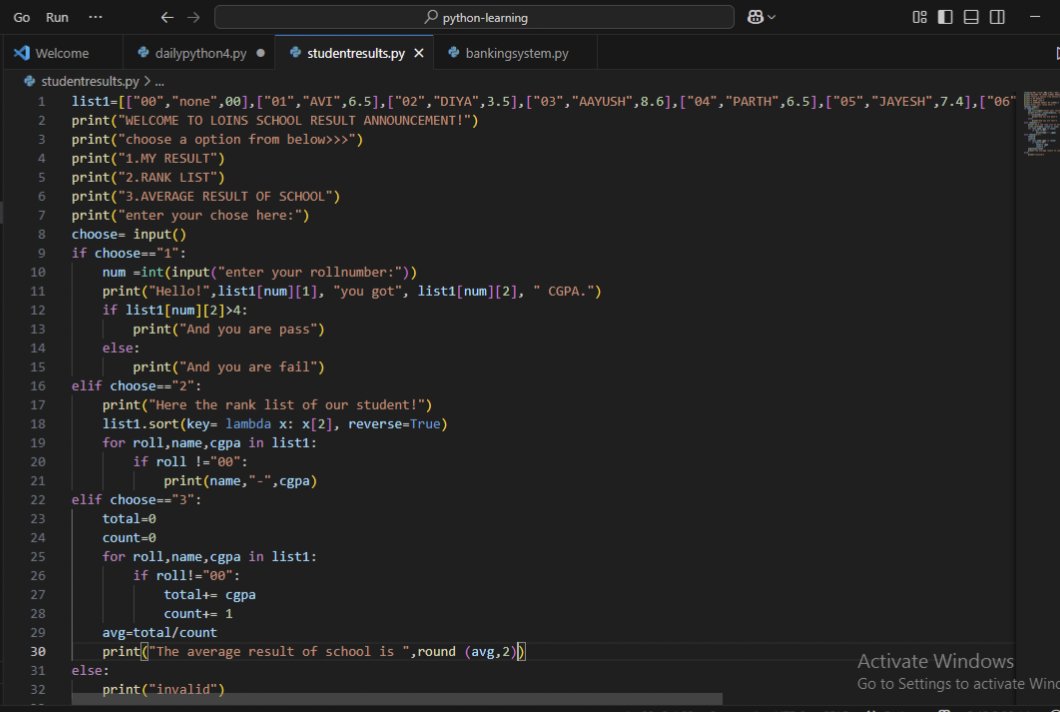Screen dimensions: 1060x712
Task: Click studentresults.py in breadcrumb
Action: click(89, 81)
